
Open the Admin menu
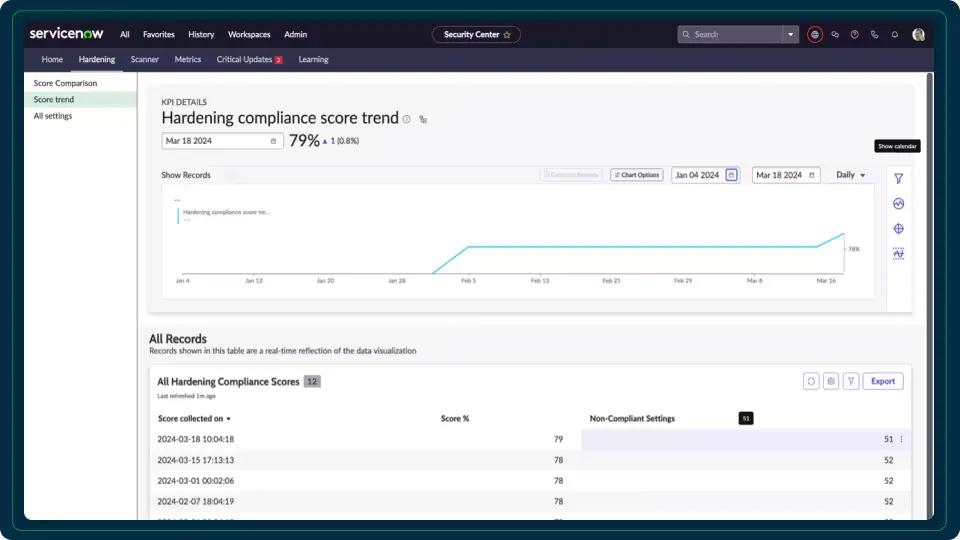[x=295, y=35]
